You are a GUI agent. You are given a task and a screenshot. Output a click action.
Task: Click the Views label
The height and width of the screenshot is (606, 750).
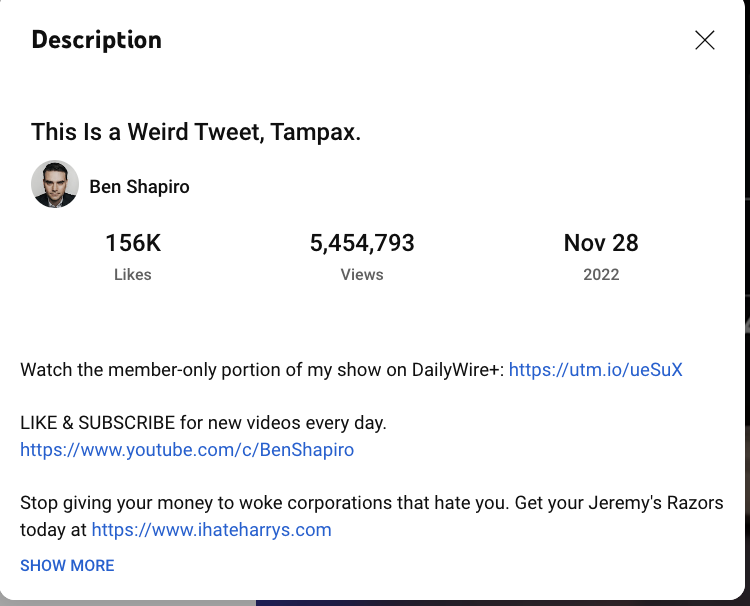tap(362, 274)
